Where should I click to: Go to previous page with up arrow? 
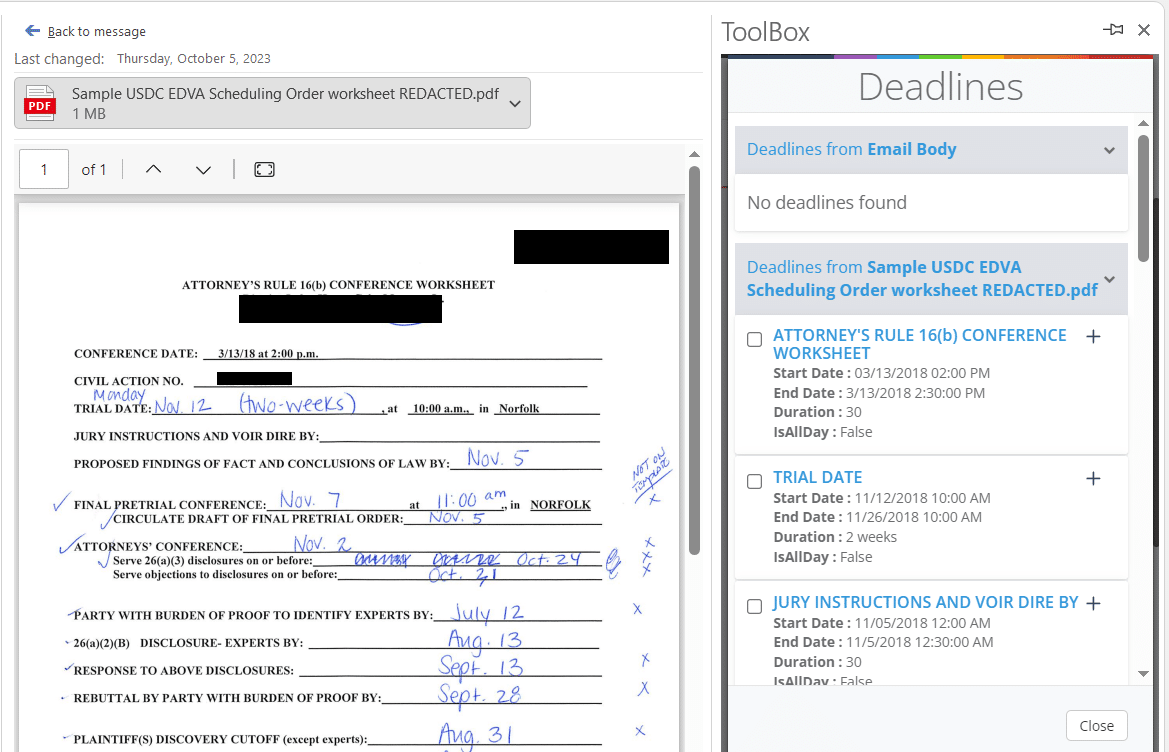pyautogui.click(x=153, y=170)
